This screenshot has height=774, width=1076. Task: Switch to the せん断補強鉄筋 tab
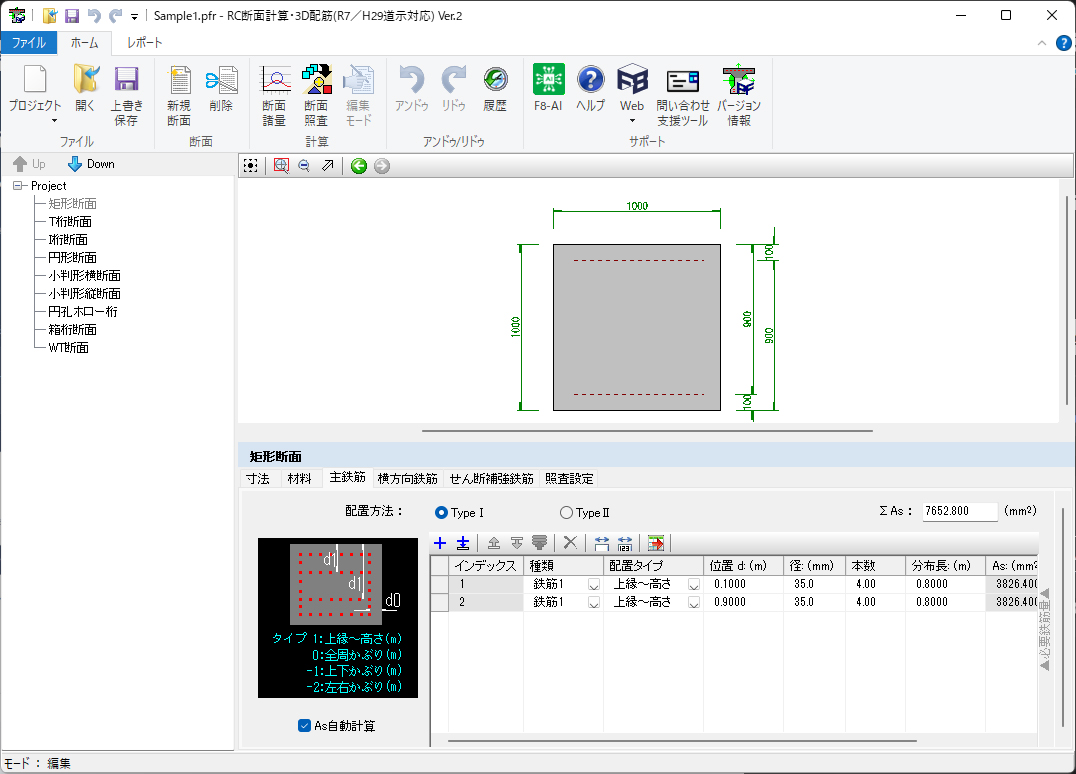(491, 479)
